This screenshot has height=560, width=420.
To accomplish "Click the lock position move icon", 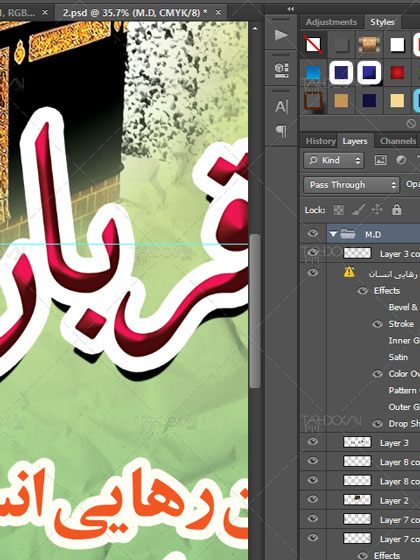I will click(x=377, y=210).
